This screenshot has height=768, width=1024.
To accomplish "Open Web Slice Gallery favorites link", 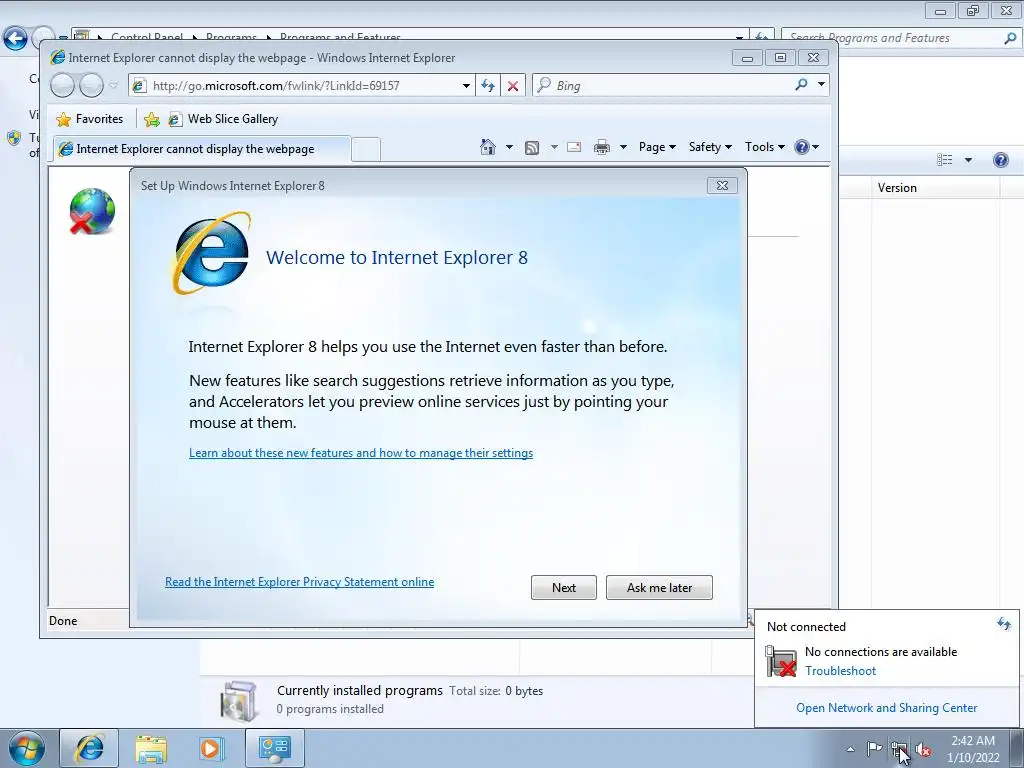I will [x=223, y=119].
